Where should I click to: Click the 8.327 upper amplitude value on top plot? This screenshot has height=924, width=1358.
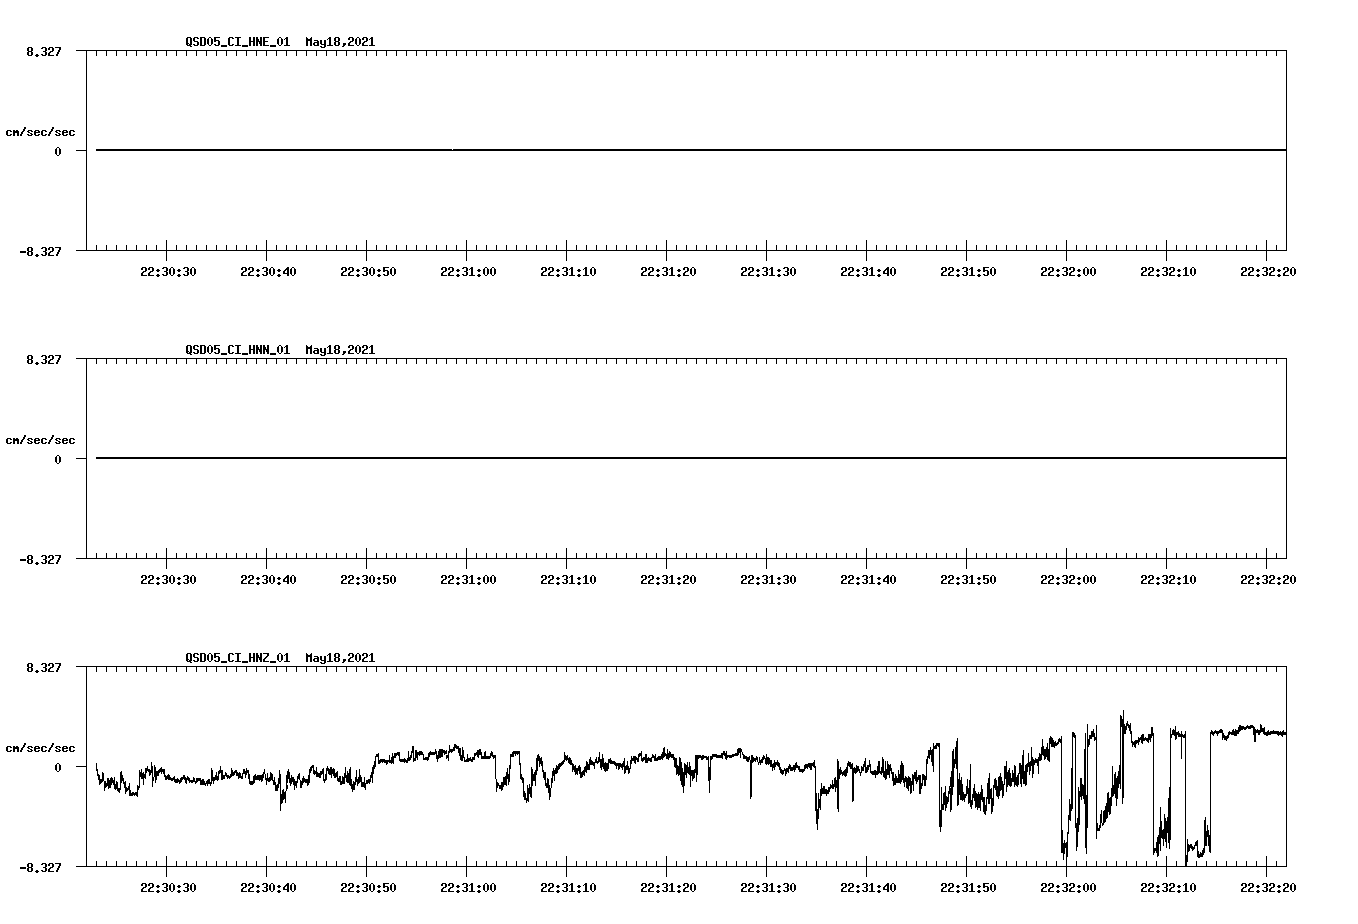pos(45,50)
